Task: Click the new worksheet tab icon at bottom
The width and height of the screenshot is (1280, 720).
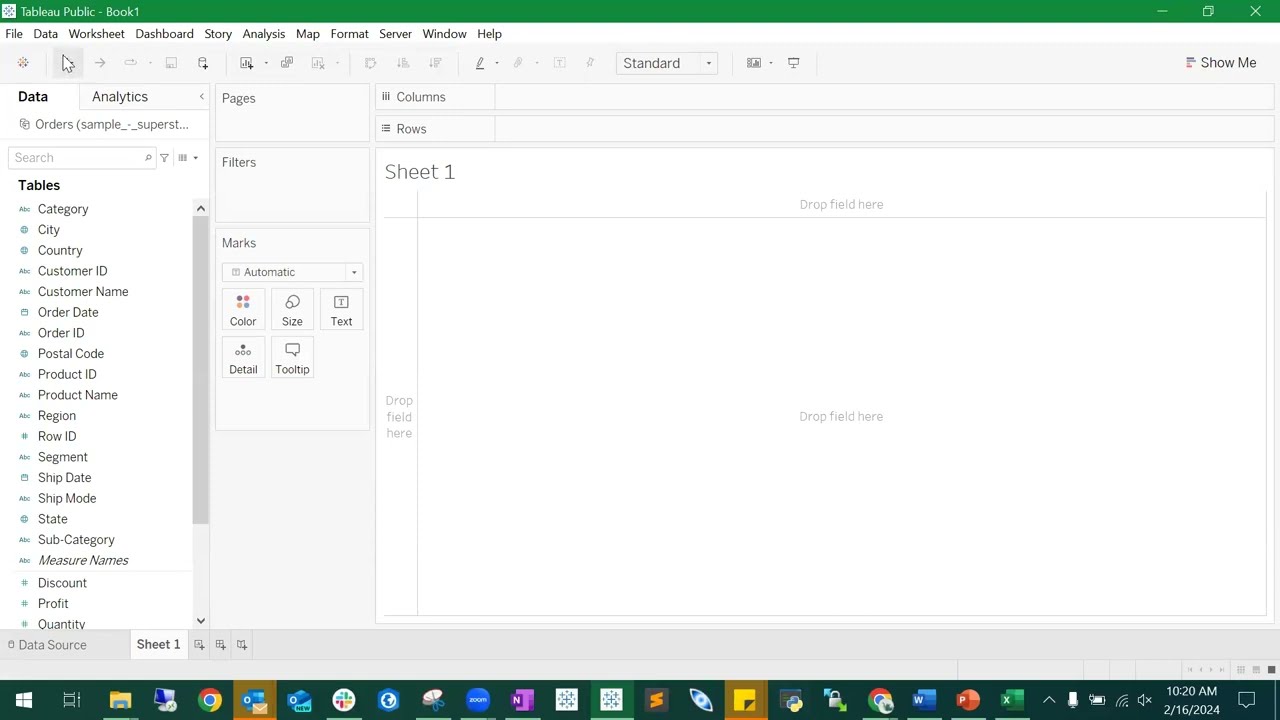Action: click(199, 645)
